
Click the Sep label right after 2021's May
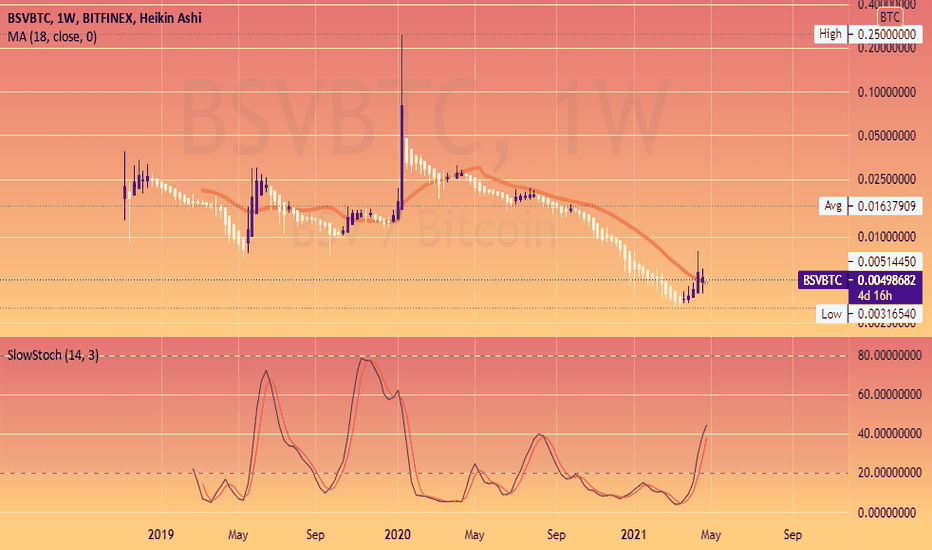pos(792,535)
